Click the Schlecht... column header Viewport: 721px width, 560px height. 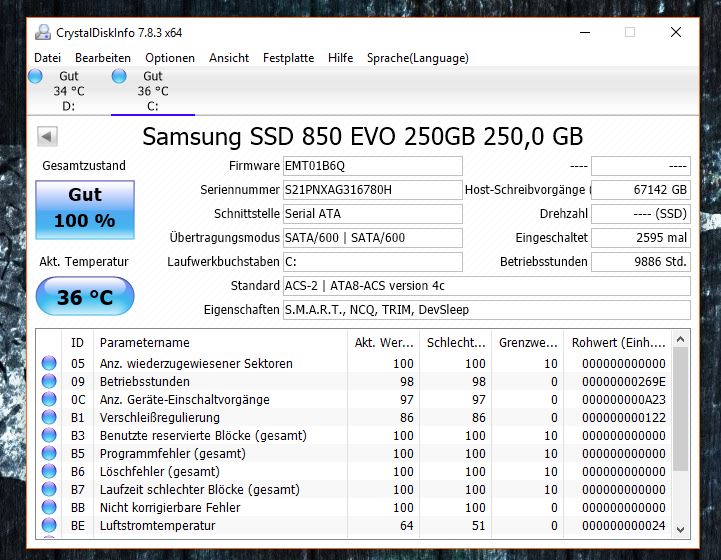pyautogui.click(x=455, y=343)
